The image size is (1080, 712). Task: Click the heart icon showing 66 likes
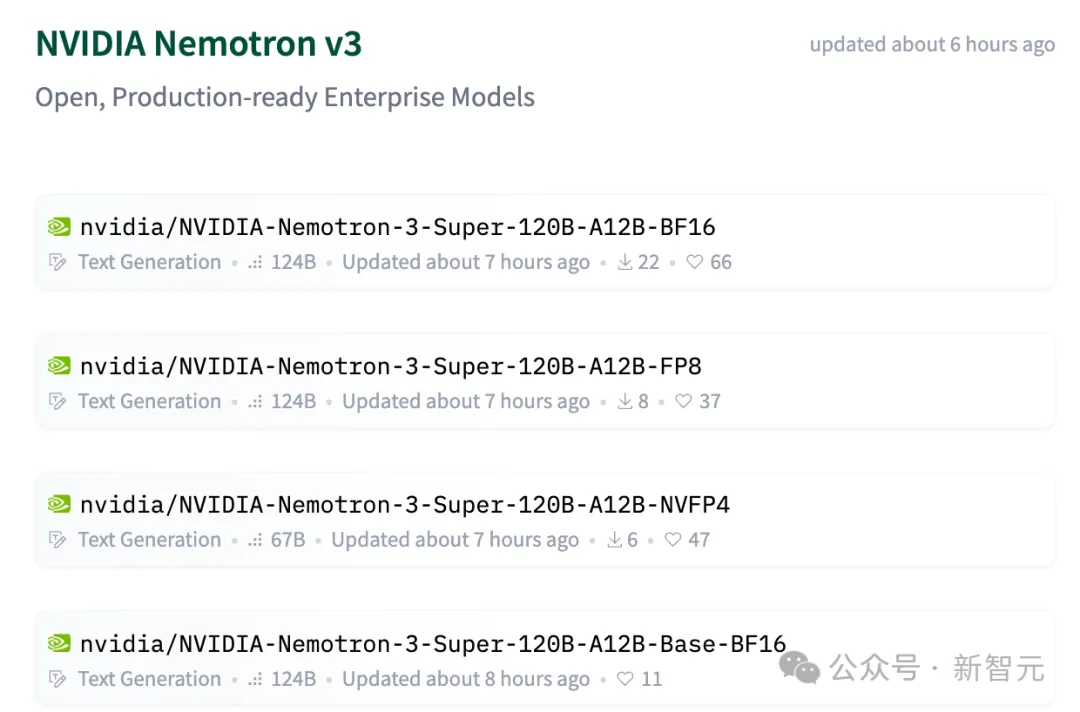pyautogui.click(x=695, y=262)
